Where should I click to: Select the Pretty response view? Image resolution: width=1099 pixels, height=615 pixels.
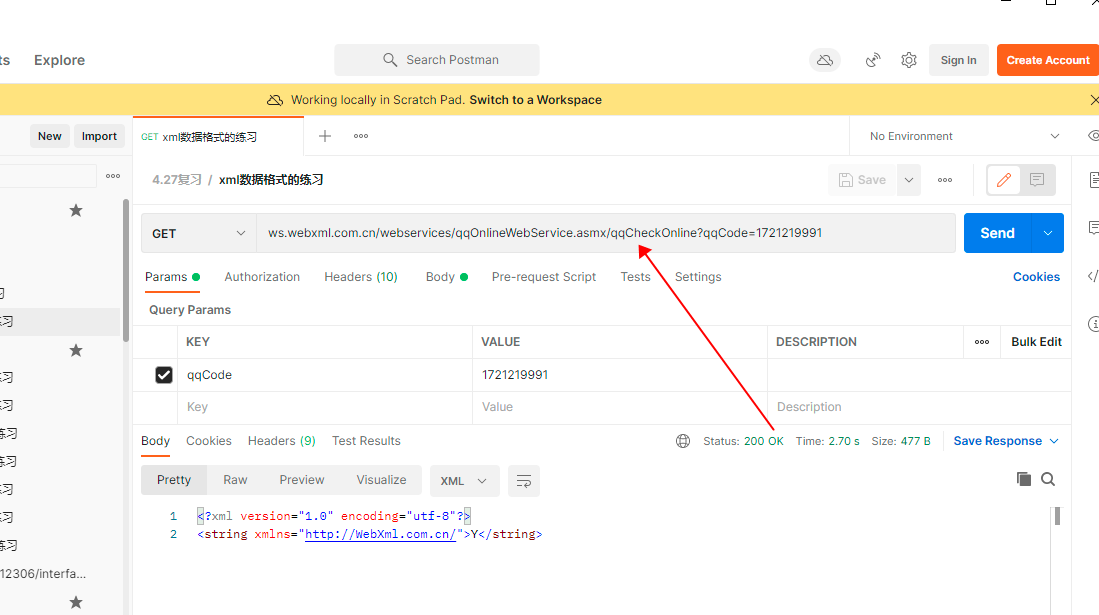click(x=174, y=480)
